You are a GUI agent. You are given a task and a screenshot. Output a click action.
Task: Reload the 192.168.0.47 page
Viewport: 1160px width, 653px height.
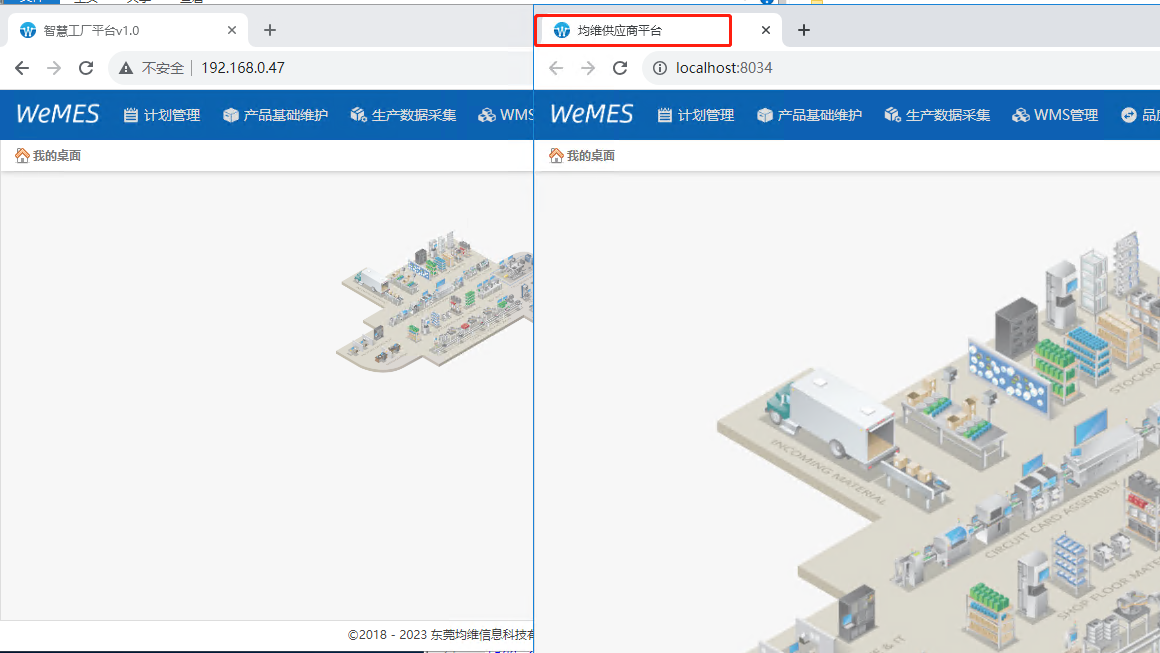[x=86, y=68]
